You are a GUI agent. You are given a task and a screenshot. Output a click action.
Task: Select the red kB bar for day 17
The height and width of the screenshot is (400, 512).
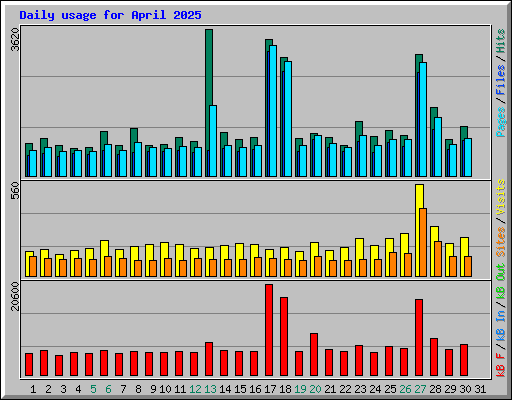[269, 330]
